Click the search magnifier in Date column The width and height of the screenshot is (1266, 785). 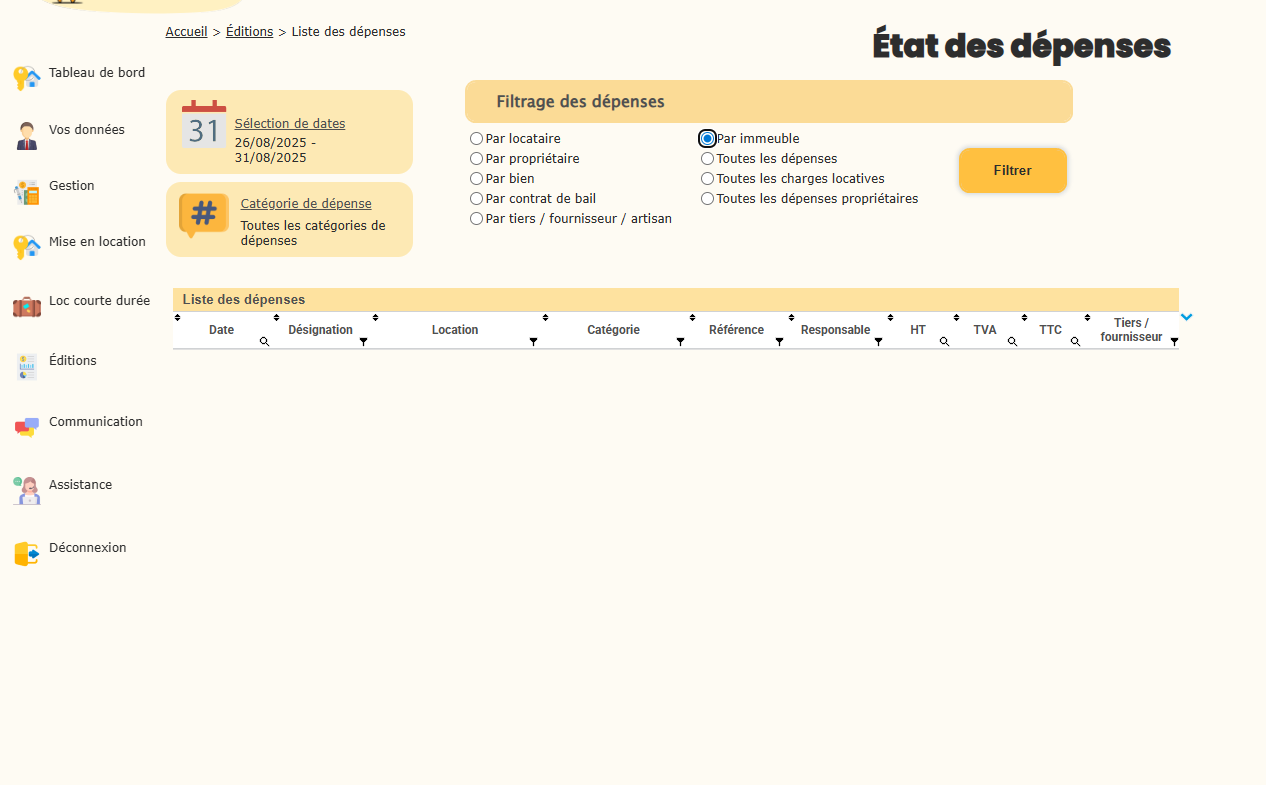coord(265,342)
